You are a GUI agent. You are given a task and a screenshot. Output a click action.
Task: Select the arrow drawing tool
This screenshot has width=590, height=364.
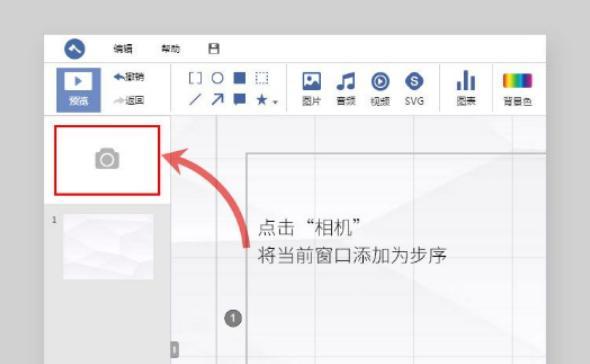click(217, 100)
